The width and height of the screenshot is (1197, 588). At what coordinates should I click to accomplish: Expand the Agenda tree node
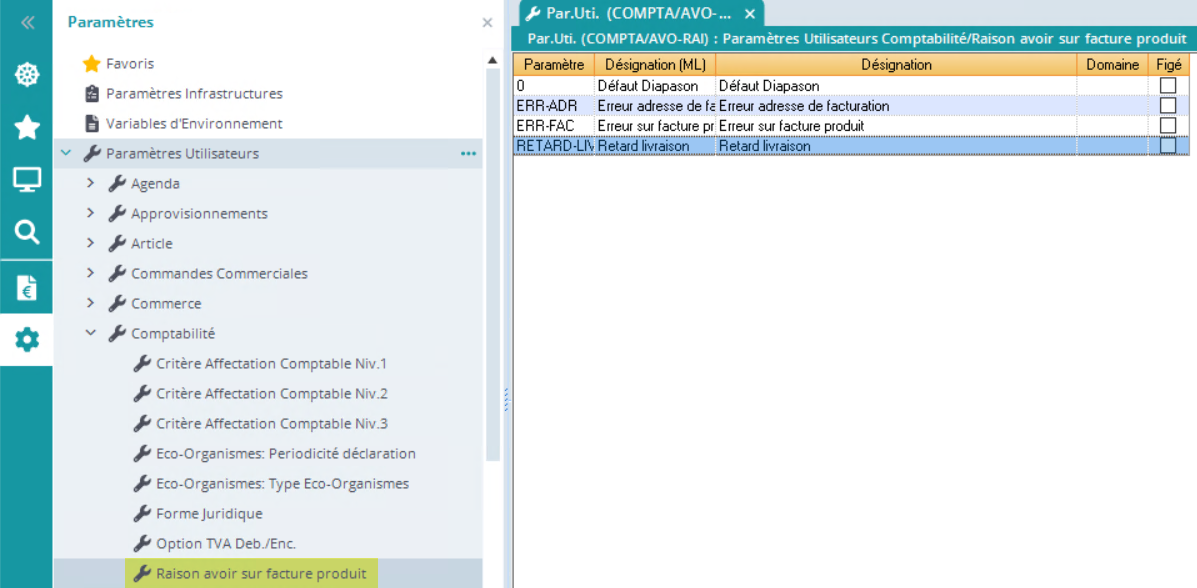(91, 184)
